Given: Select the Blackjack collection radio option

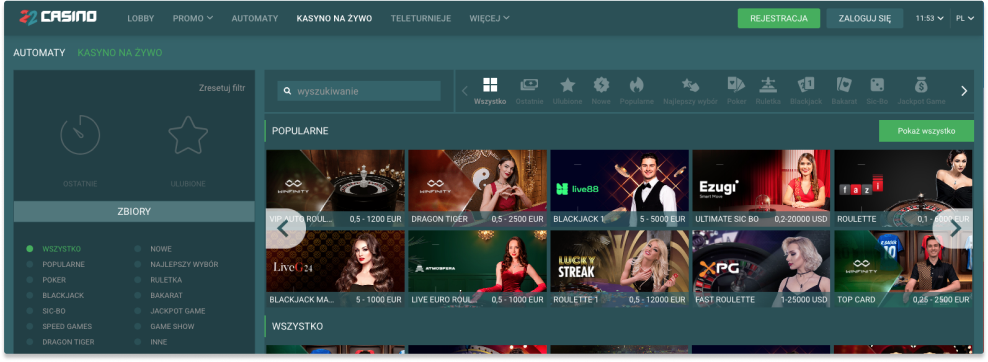Looking at the screenshot, I should [30, 295].
